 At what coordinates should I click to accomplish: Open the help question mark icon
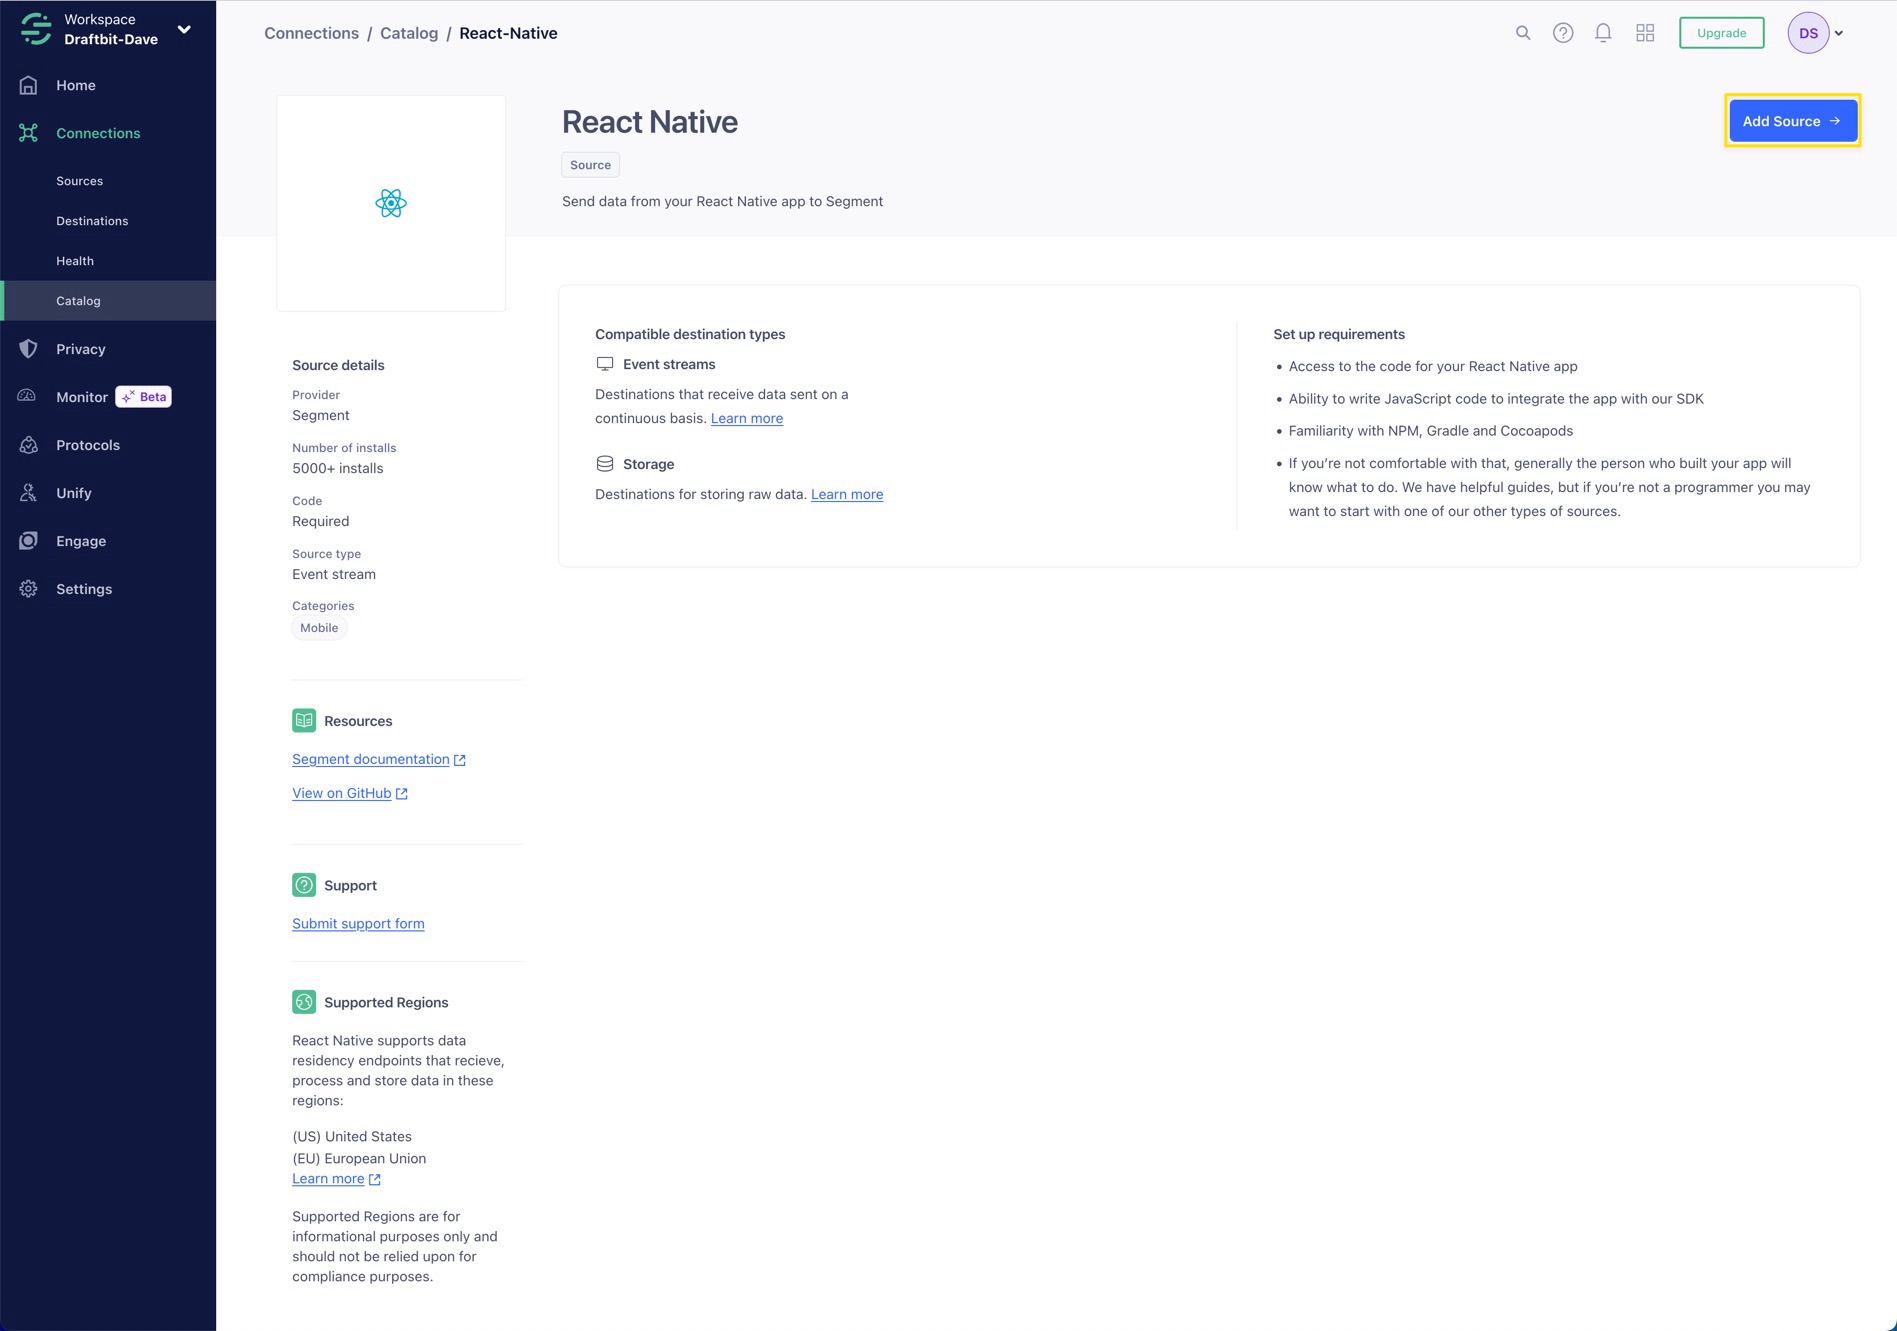1563,33
